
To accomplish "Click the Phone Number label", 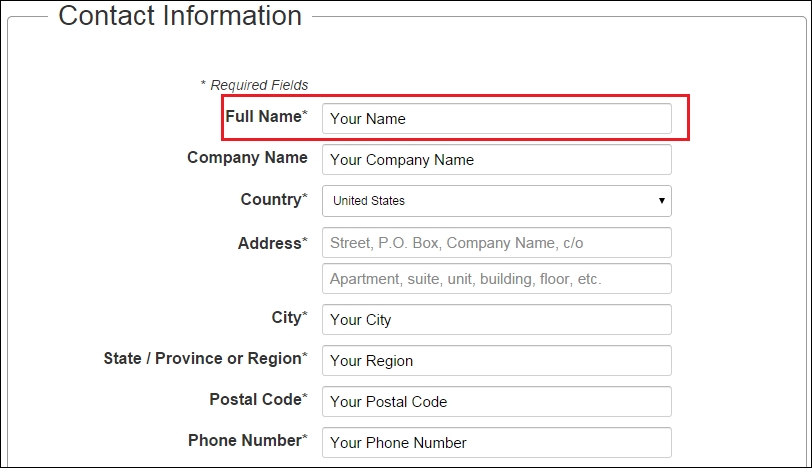I will pyautogui.click(x=245, y=440).
